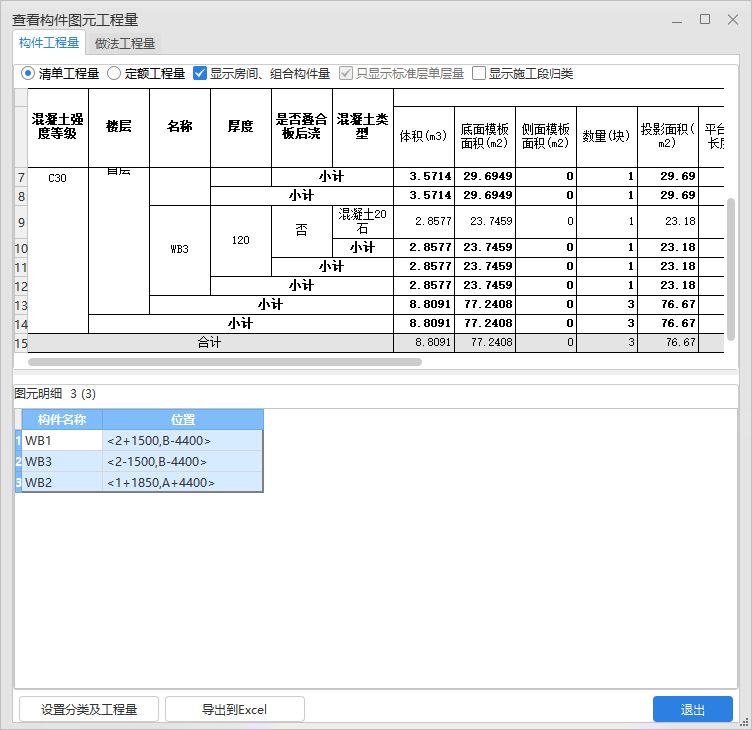Image resolution: width=752 pixels, height=730 pixels.
Task: Click 76.67 in the 合计 row
Action: 668,342
